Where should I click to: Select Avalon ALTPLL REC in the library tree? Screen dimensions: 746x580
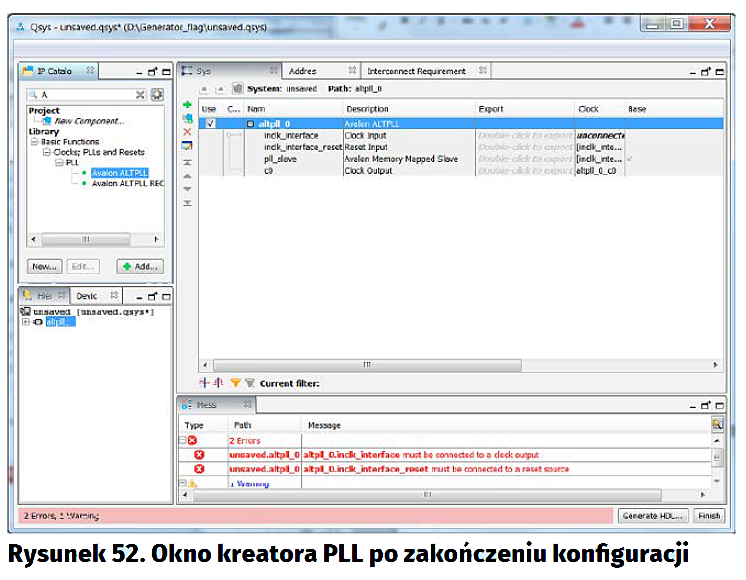click(x=127, y=183)
